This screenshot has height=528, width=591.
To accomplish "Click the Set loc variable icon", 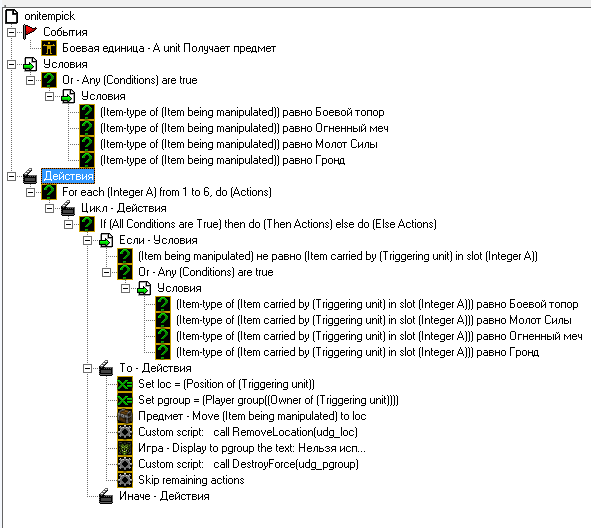I will click(x=125, y=384).
